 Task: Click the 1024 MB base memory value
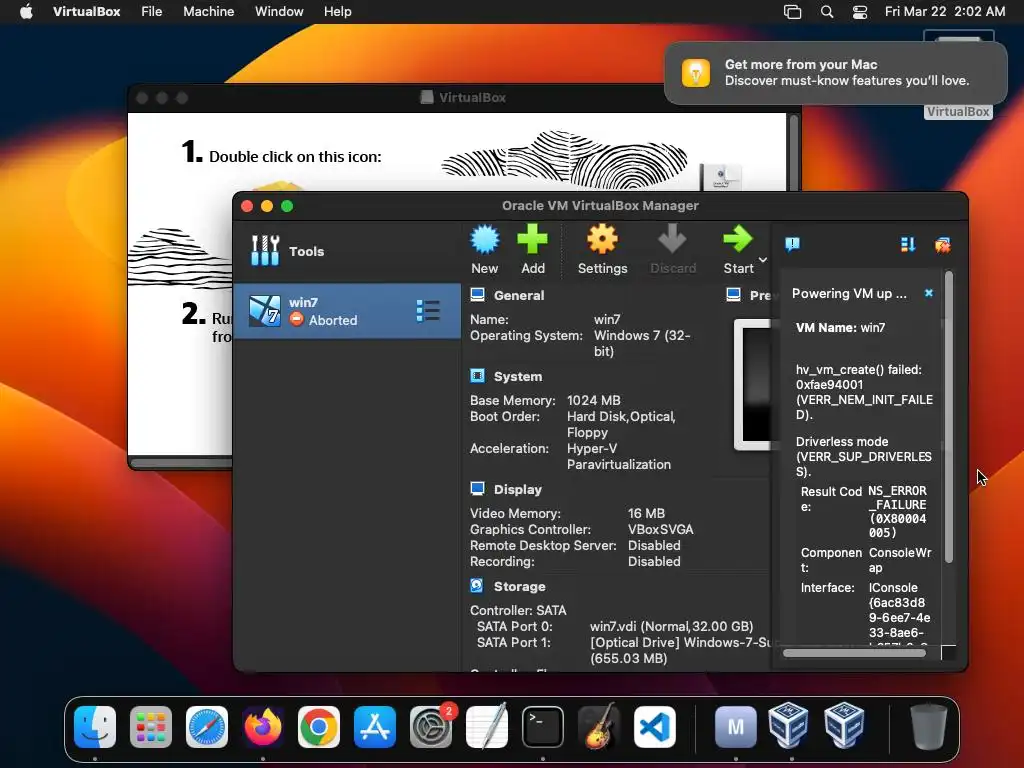click(x=594, y=400)
